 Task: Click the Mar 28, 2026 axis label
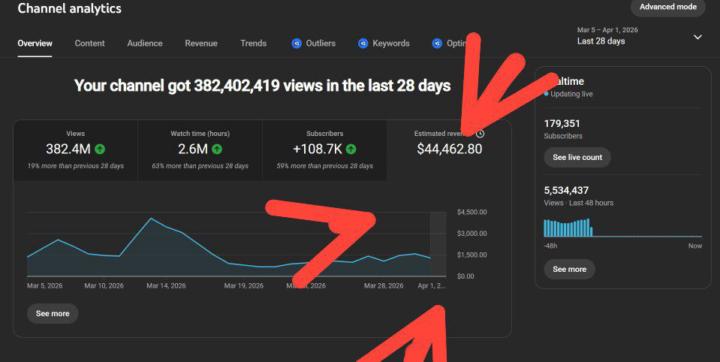tap(383, 286)
